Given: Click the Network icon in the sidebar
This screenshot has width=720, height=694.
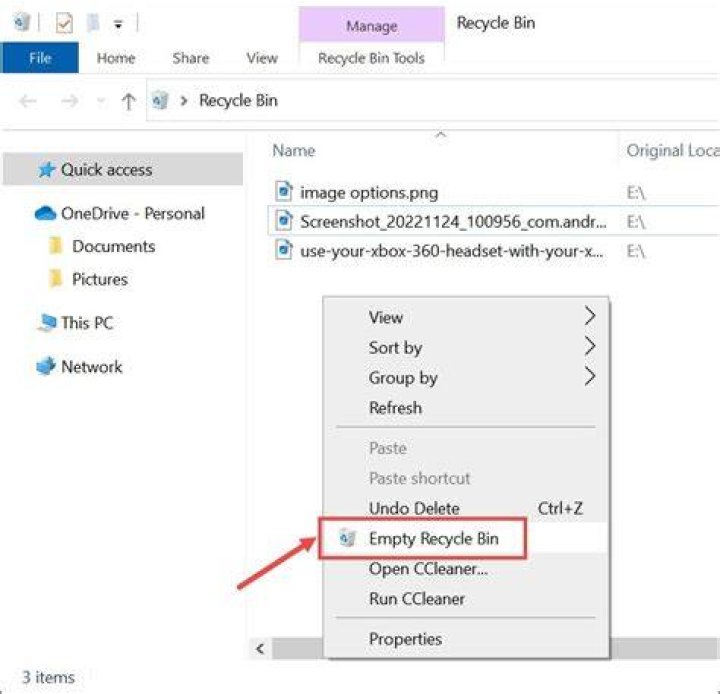Looking at the screenshot, I should 46,366.
